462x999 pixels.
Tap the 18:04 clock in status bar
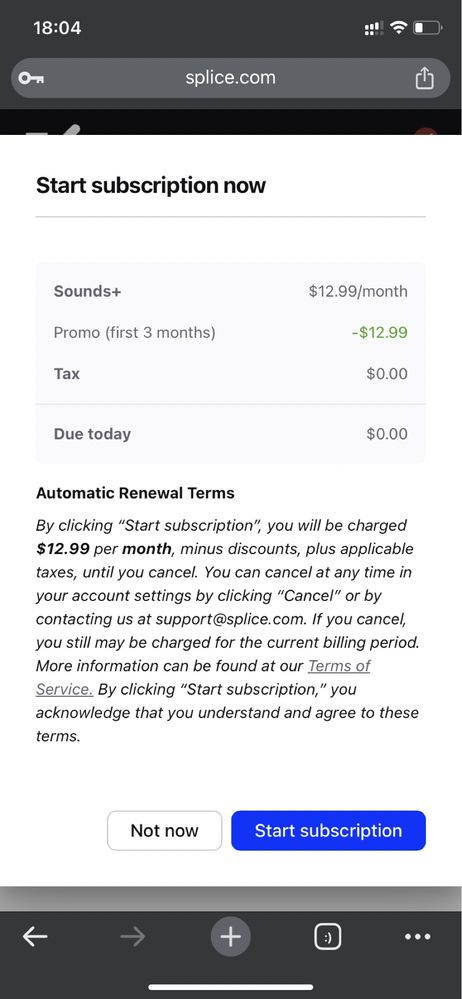point(57,28)
